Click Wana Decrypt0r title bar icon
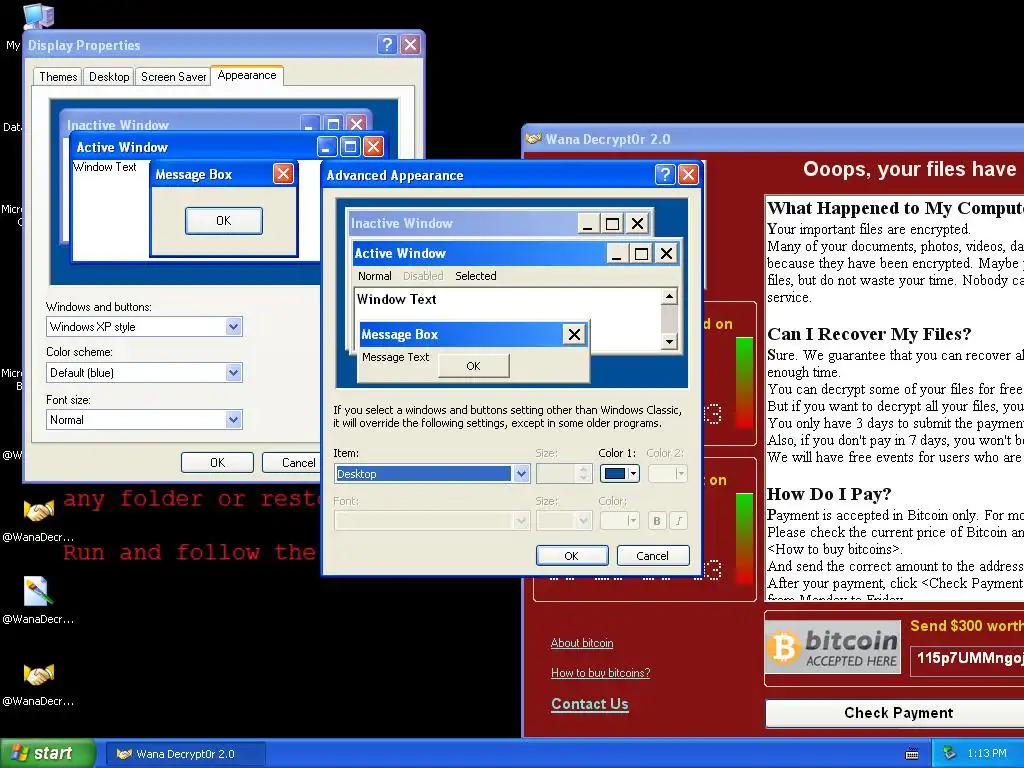The height and width of the screenshot is (768, 1024). coord(534,138)
